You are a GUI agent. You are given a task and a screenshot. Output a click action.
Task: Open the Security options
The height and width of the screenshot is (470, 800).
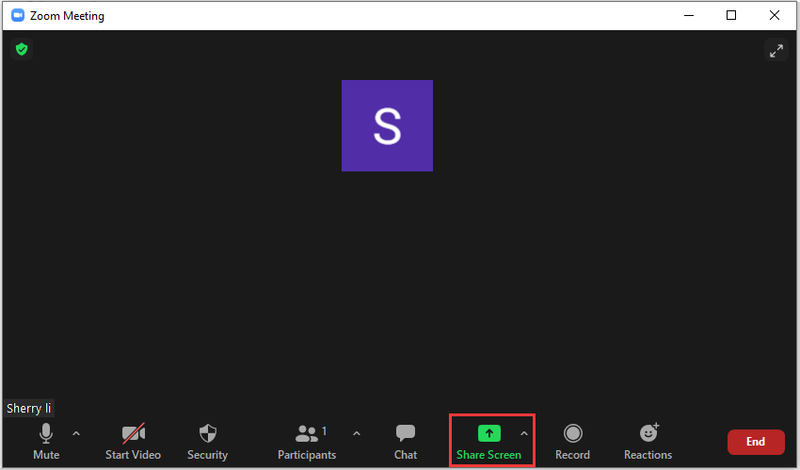click(207, 441)
